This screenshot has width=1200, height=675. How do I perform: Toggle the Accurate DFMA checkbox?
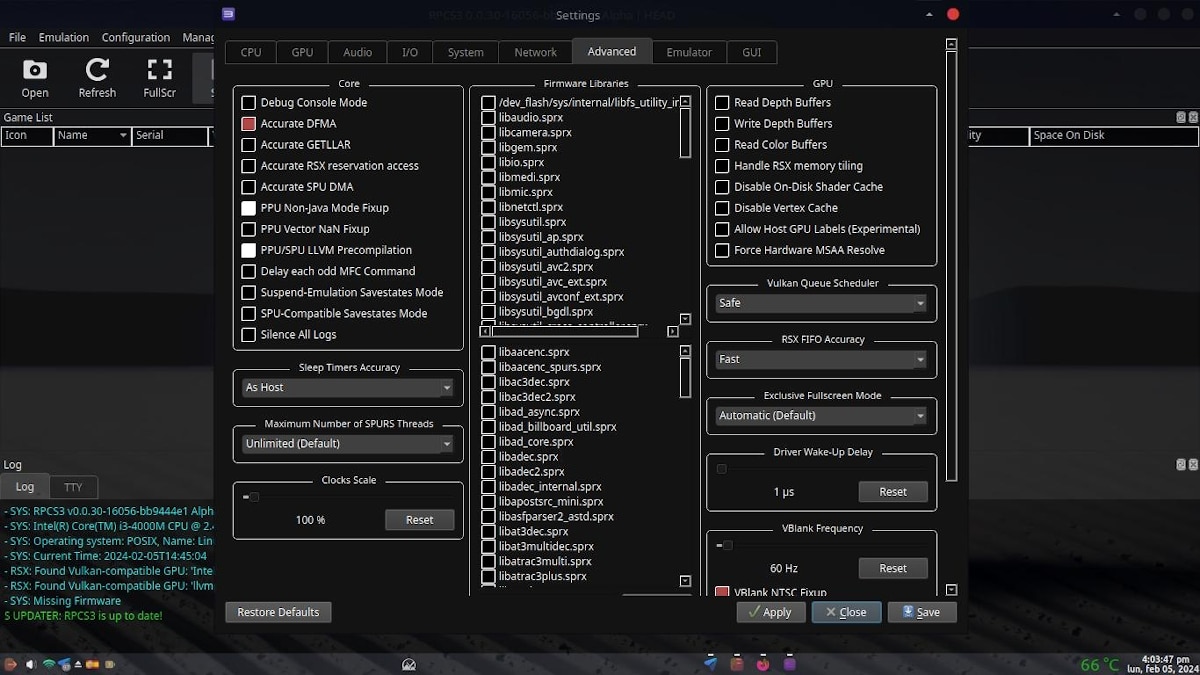click(249, 124)
